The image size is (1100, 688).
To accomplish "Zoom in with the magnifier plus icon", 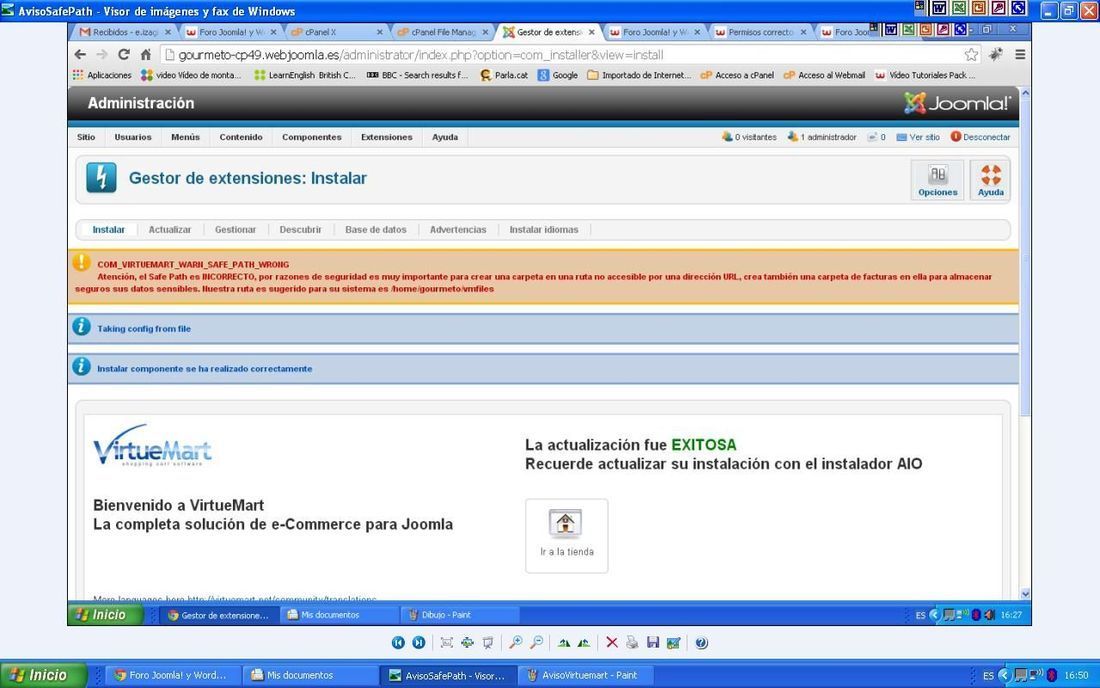I will [x=516, y=642].
